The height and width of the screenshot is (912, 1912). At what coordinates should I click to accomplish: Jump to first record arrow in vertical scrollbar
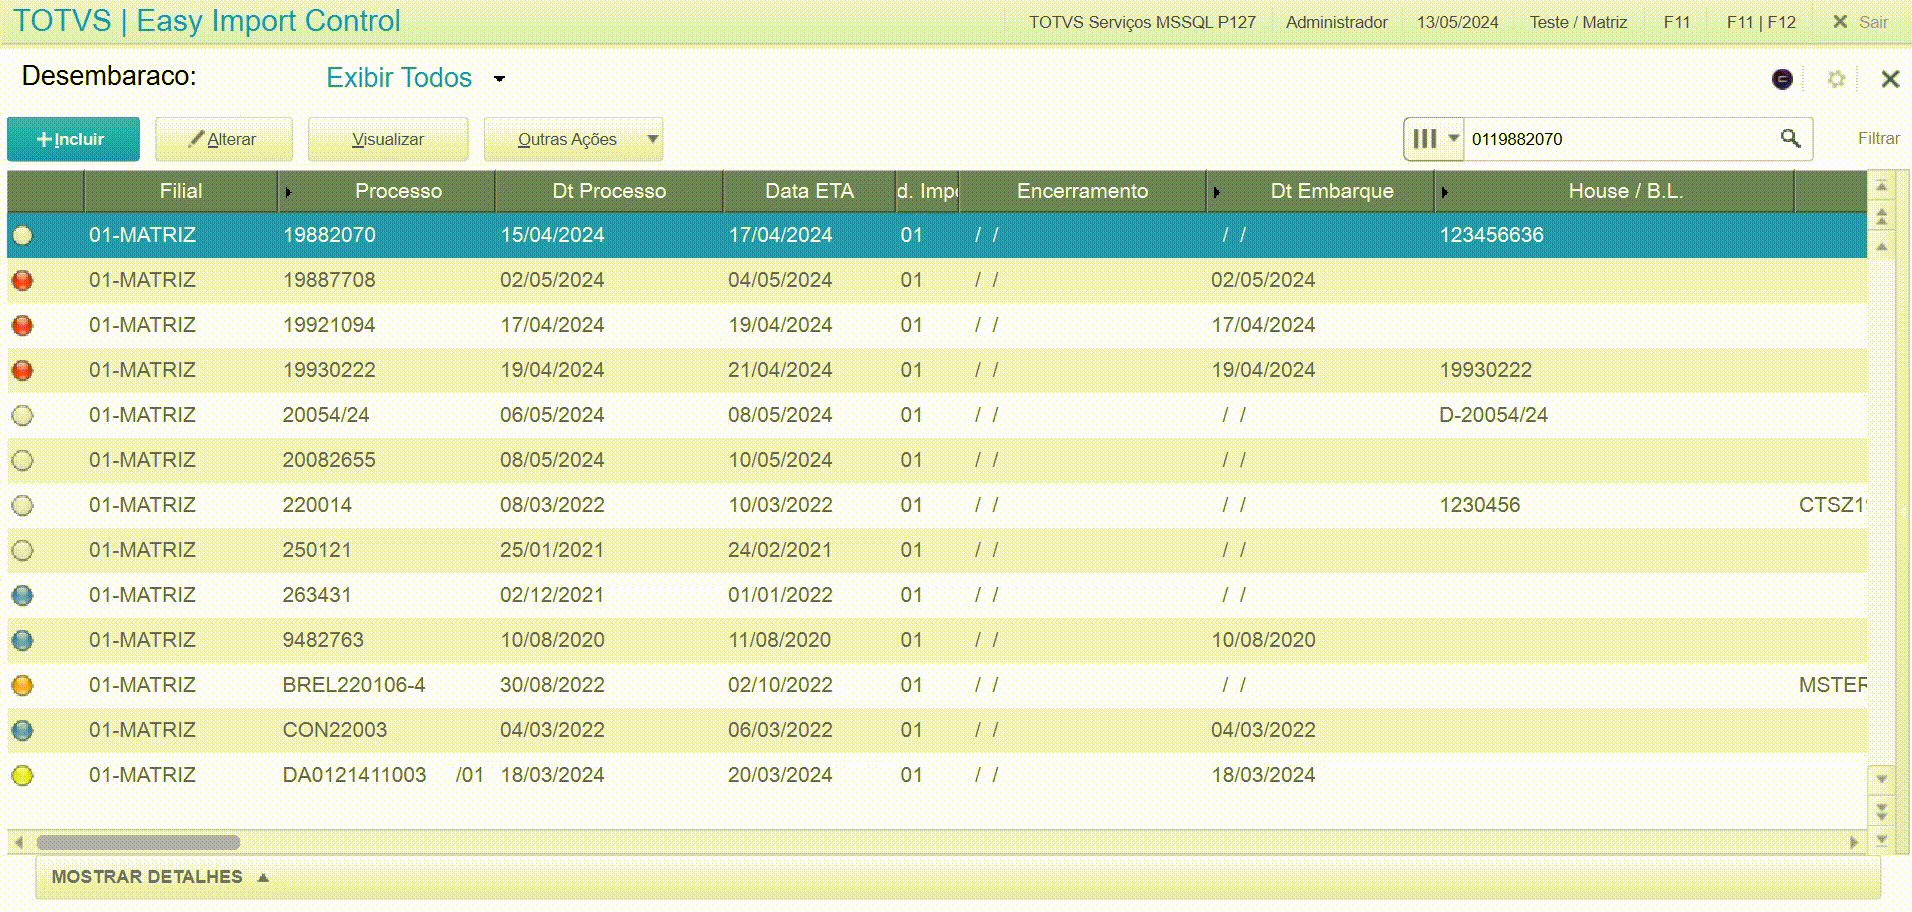coord(1881,187)
